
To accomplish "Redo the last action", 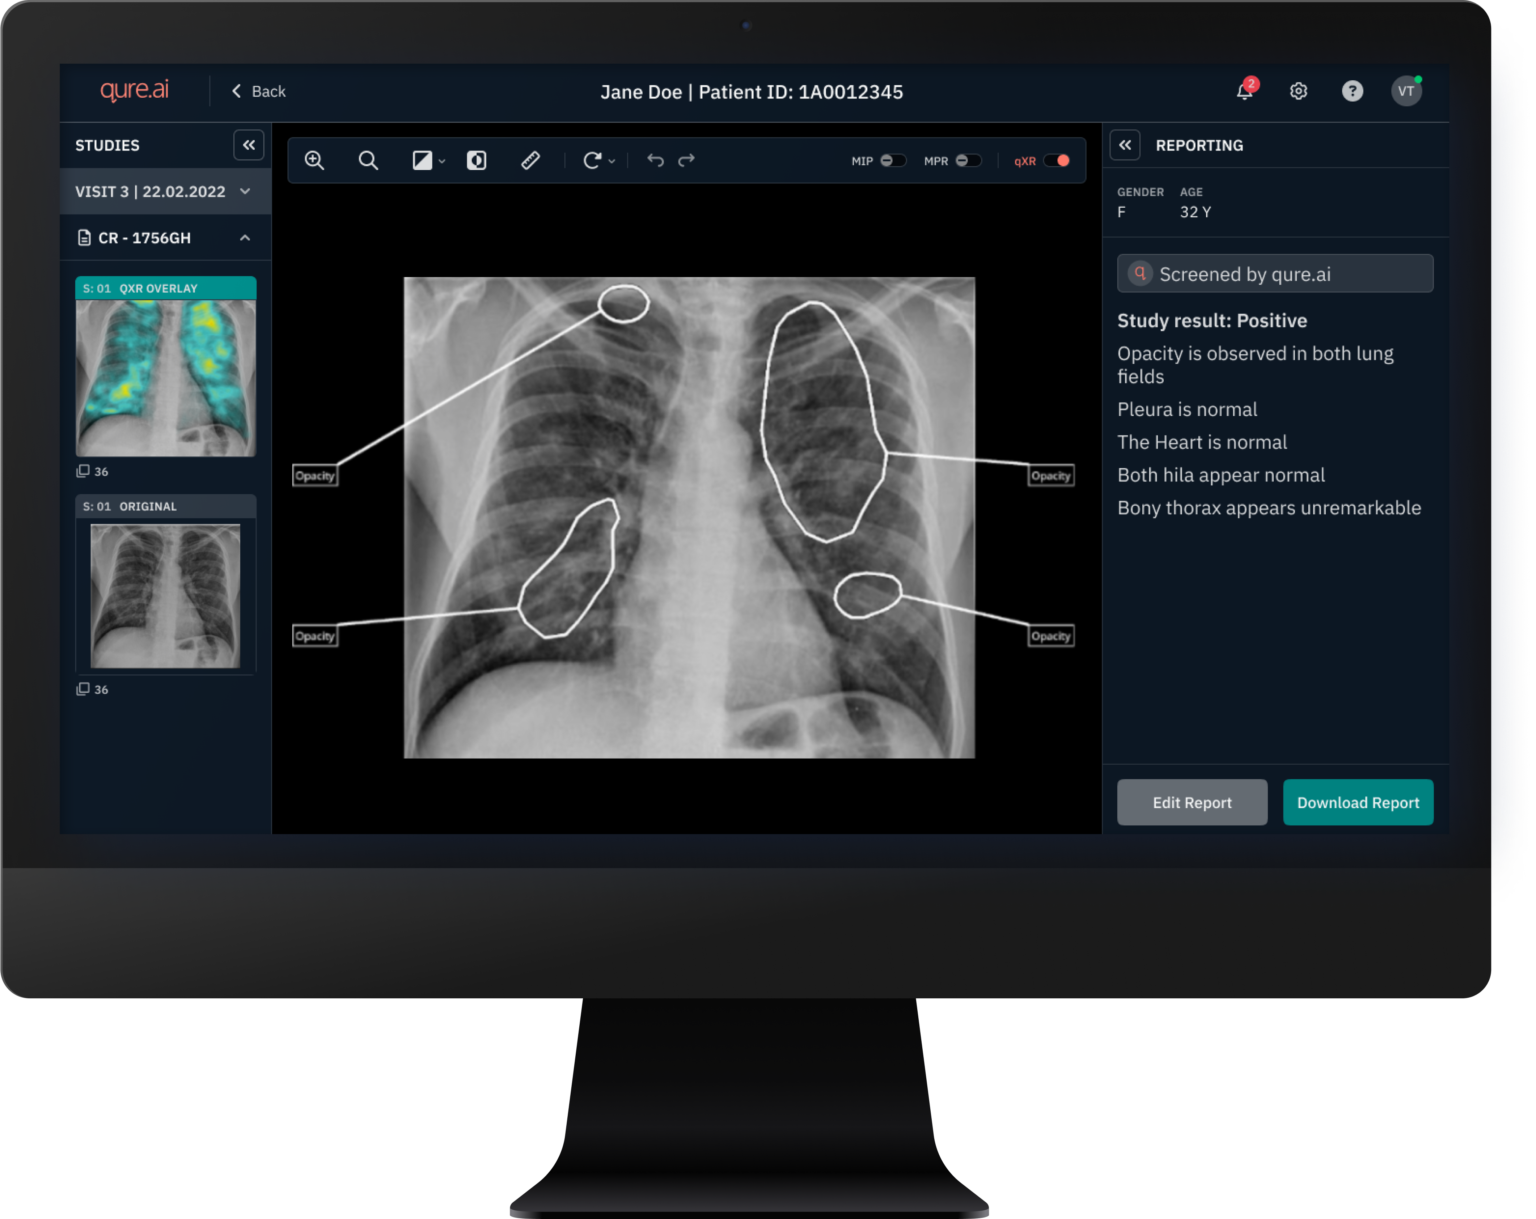I will [x=686, y=160].
